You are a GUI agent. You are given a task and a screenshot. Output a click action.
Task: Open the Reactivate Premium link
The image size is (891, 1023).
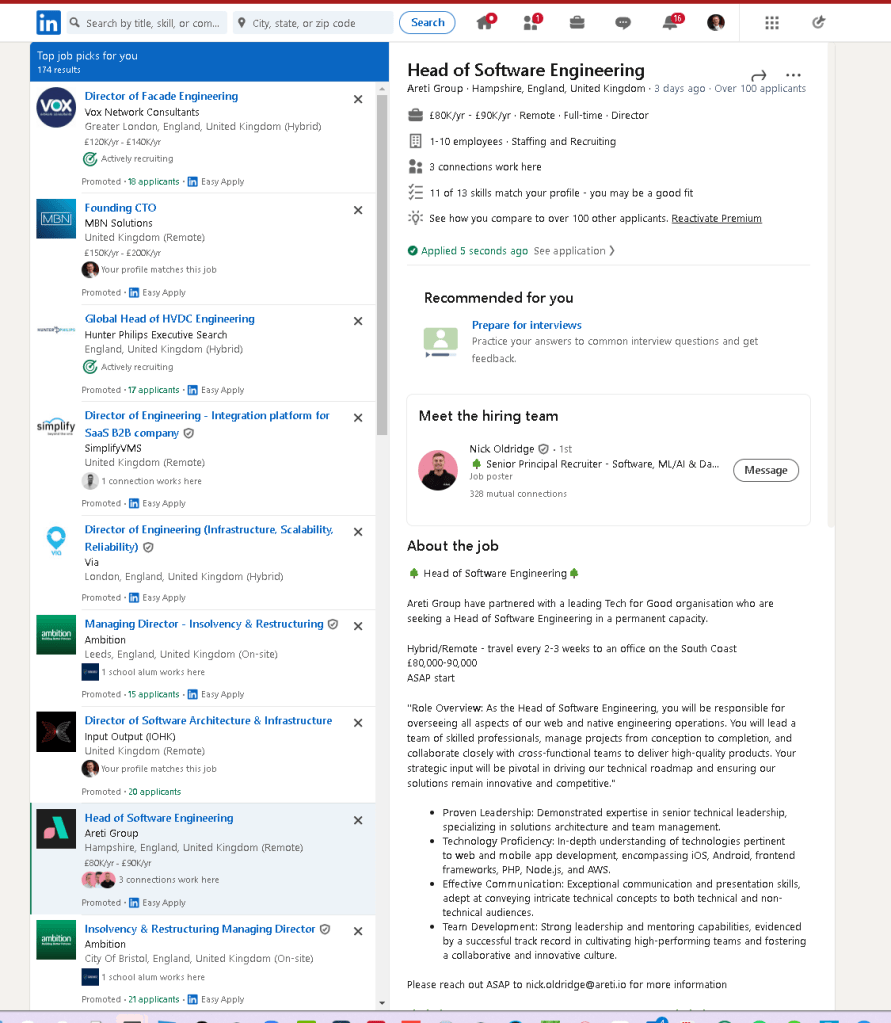pyautogui.click(x=716, y=219)
